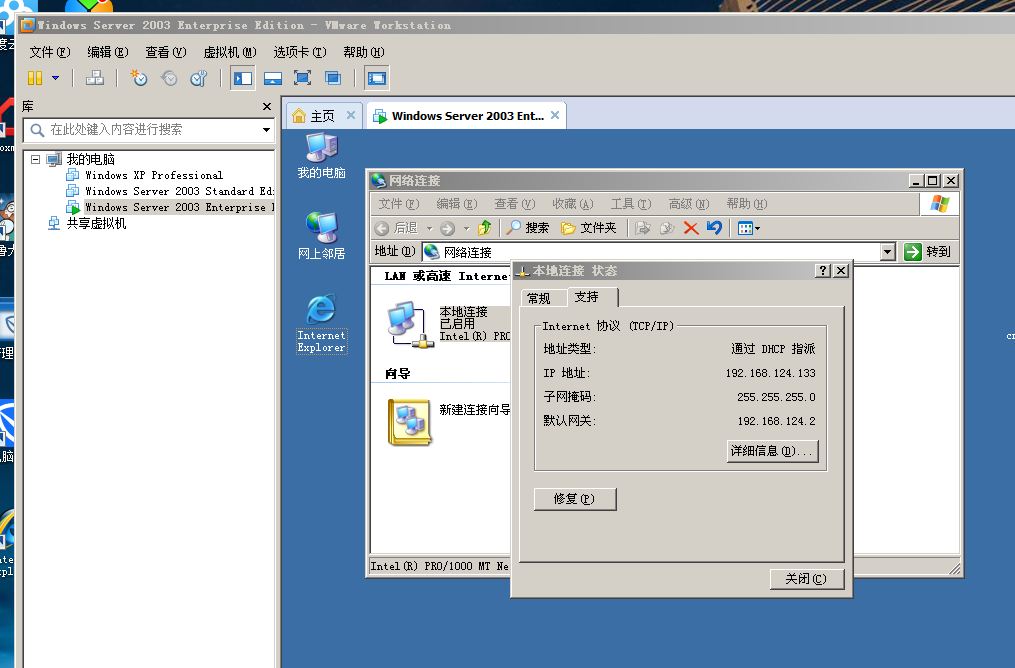This screenshot has width=1015, height=668.
Task: Select Windows XP Professional in the library
Action: pos(154,175)
